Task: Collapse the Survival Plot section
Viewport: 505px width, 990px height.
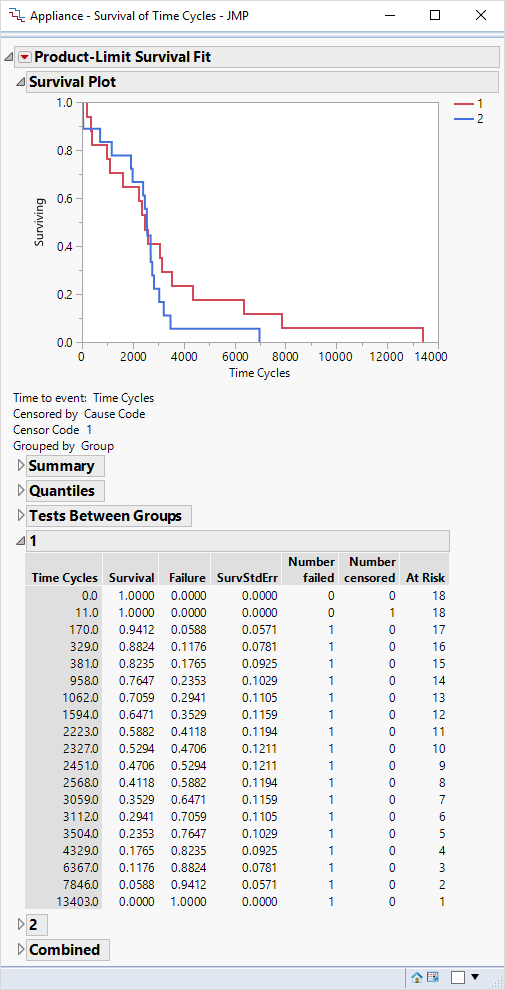Action: pos(20,82)
